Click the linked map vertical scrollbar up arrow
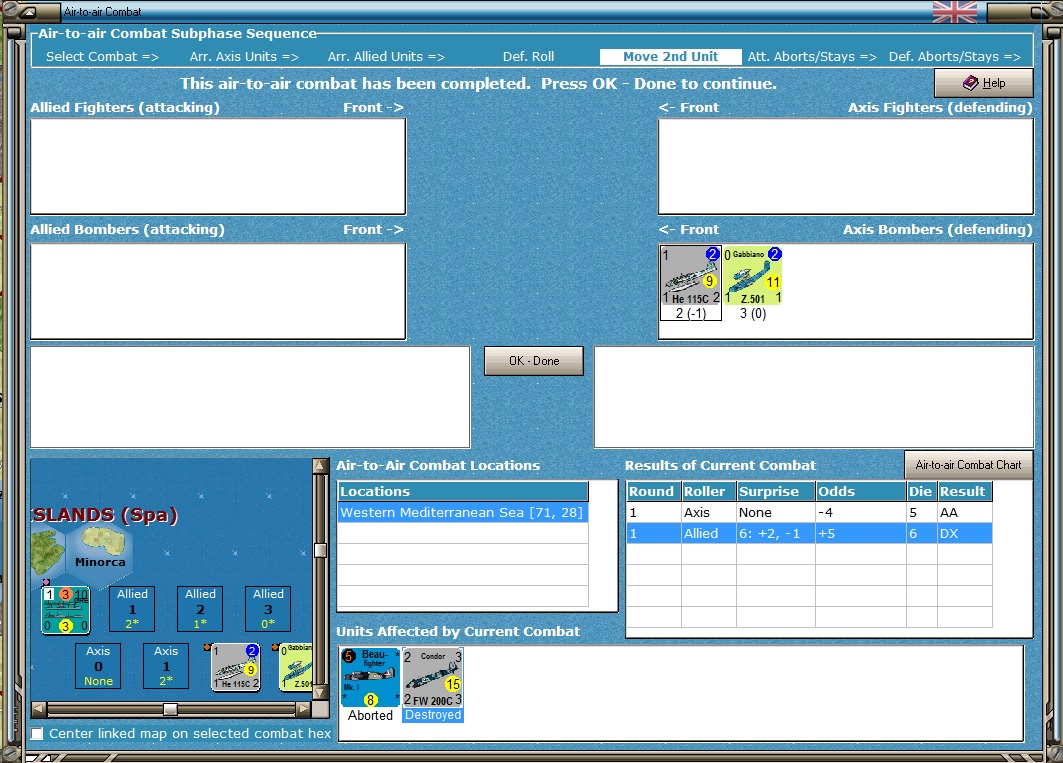 point(320,466)
